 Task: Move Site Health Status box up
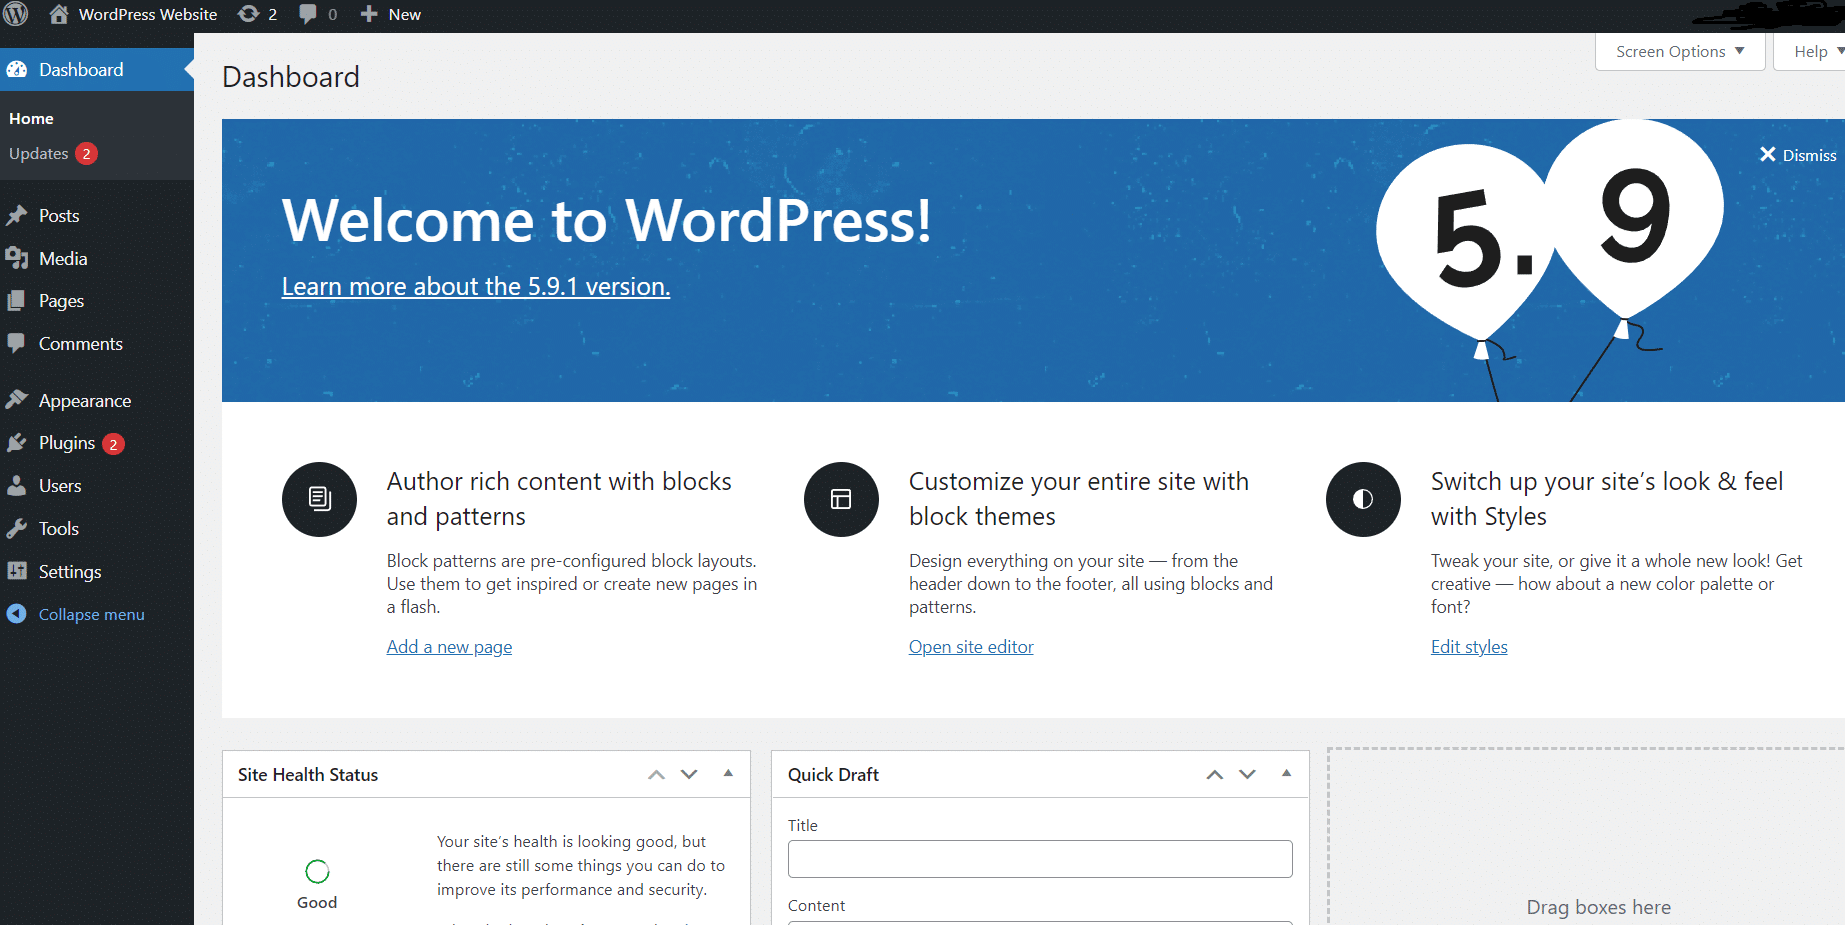[x=656, y=775]
